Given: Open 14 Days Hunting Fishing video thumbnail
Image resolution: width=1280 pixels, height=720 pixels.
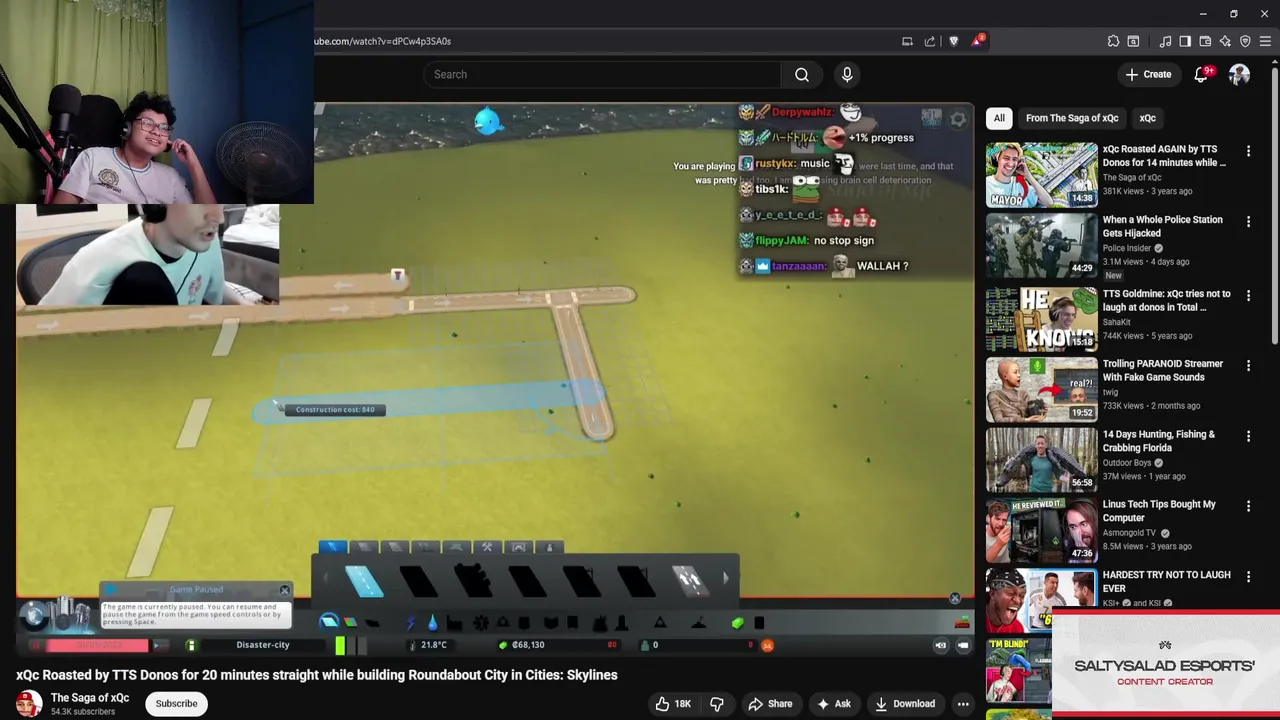Looking at the screenshot, I should pos(1041,460).
